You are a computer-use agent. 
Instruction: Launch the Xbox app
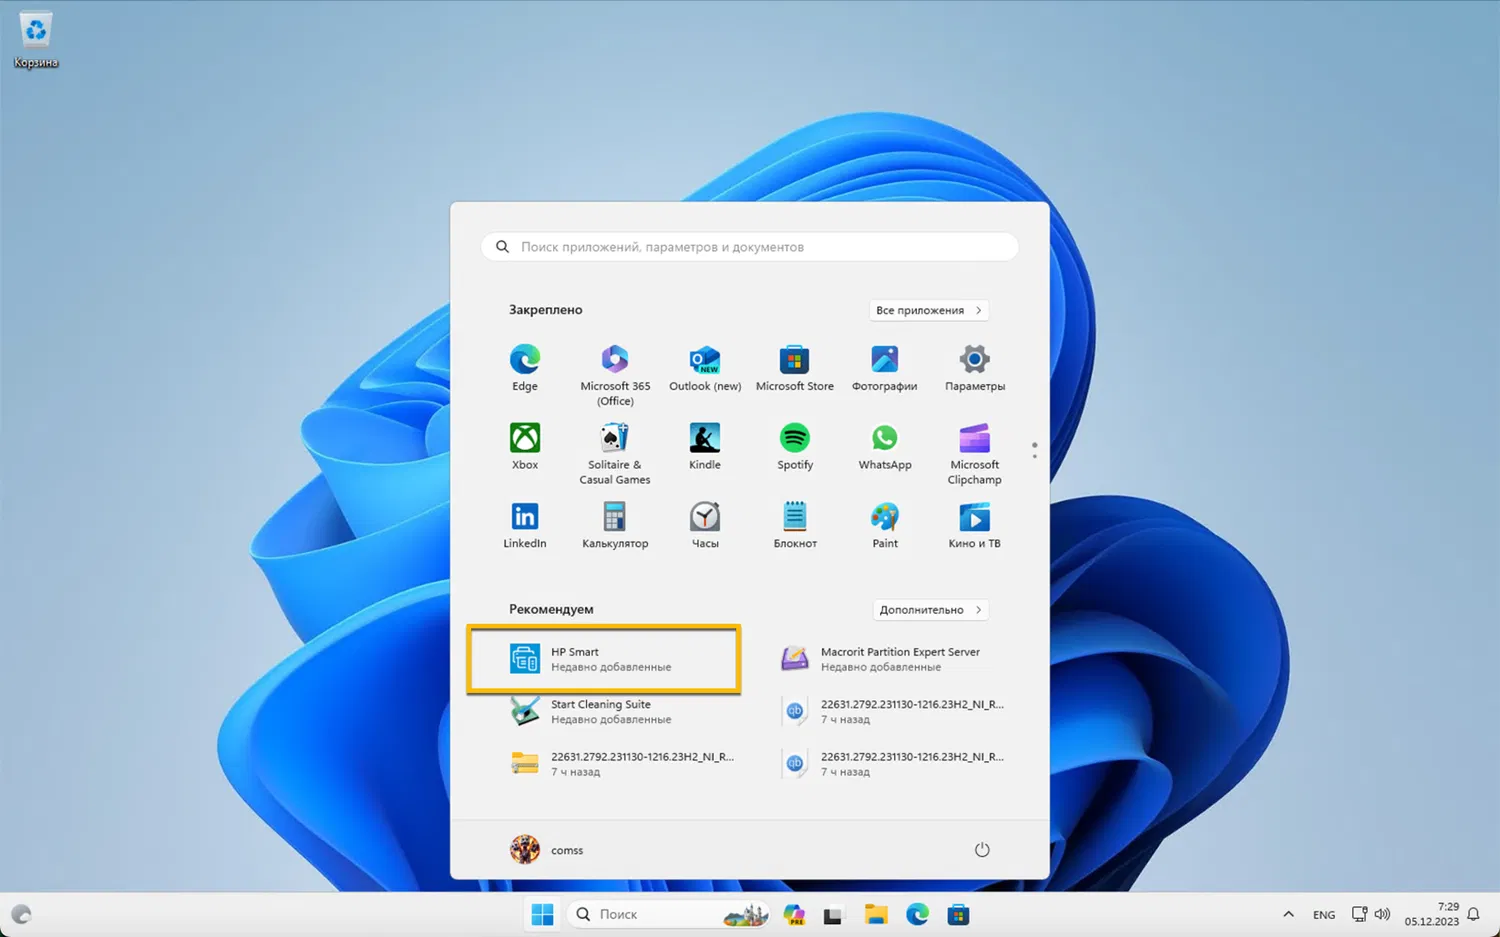(x=525, y=447)
